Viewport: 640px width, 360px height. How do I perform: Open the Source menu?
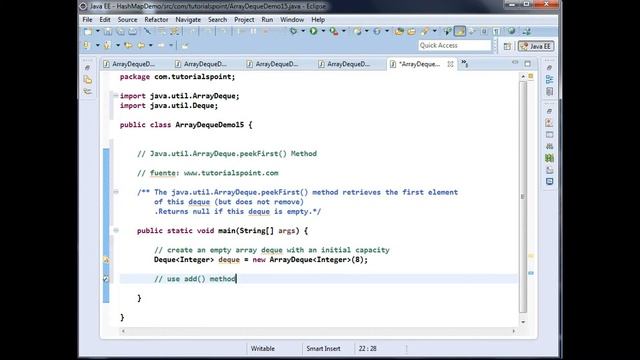pos(127,20)
